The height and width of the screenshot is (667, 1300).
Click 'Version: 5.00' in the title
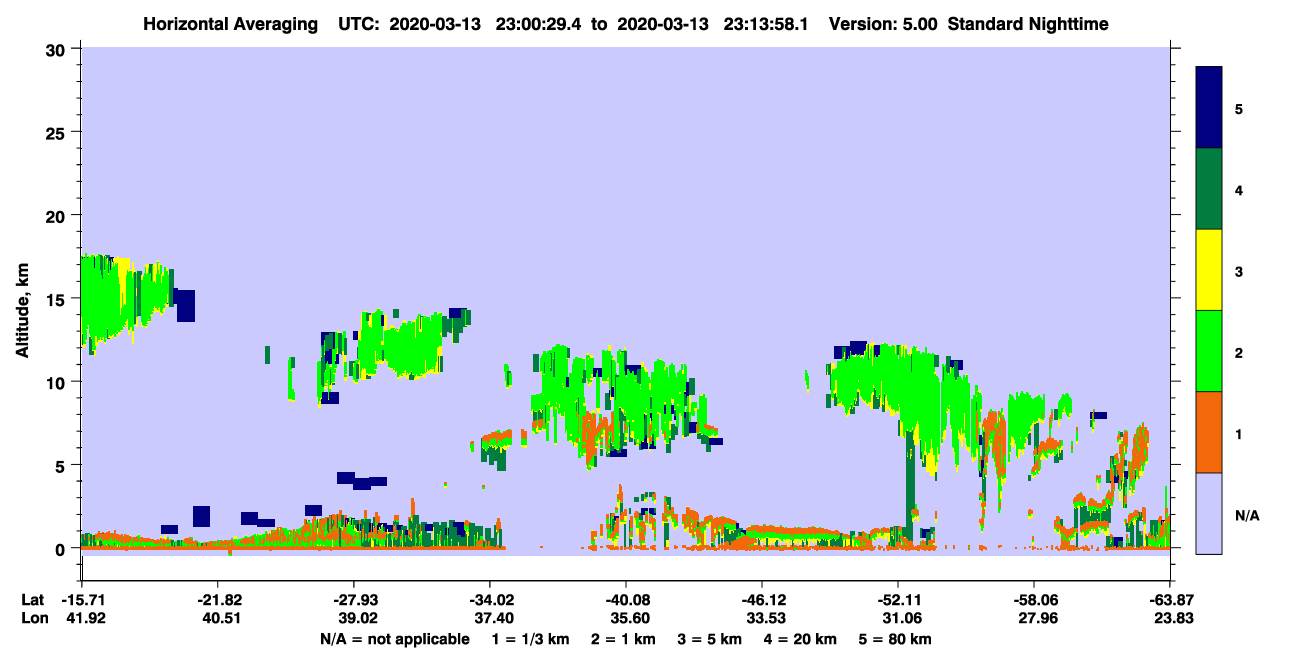point(882,24)
